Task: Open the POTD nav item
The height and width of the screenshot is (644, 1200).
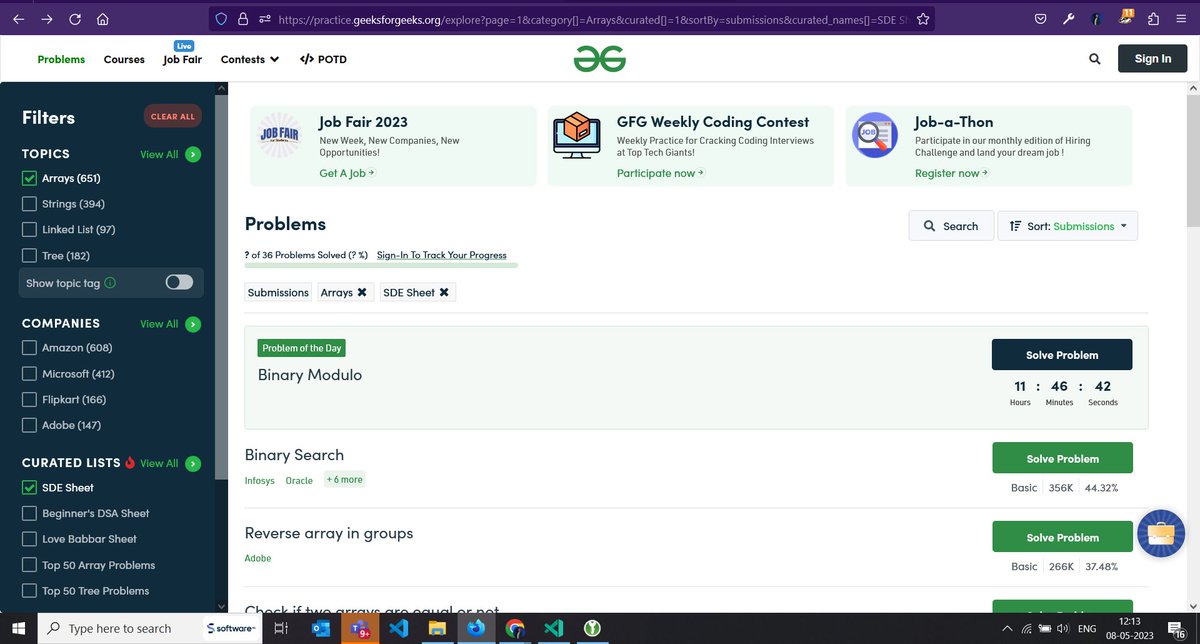Action: coord(323,59)
